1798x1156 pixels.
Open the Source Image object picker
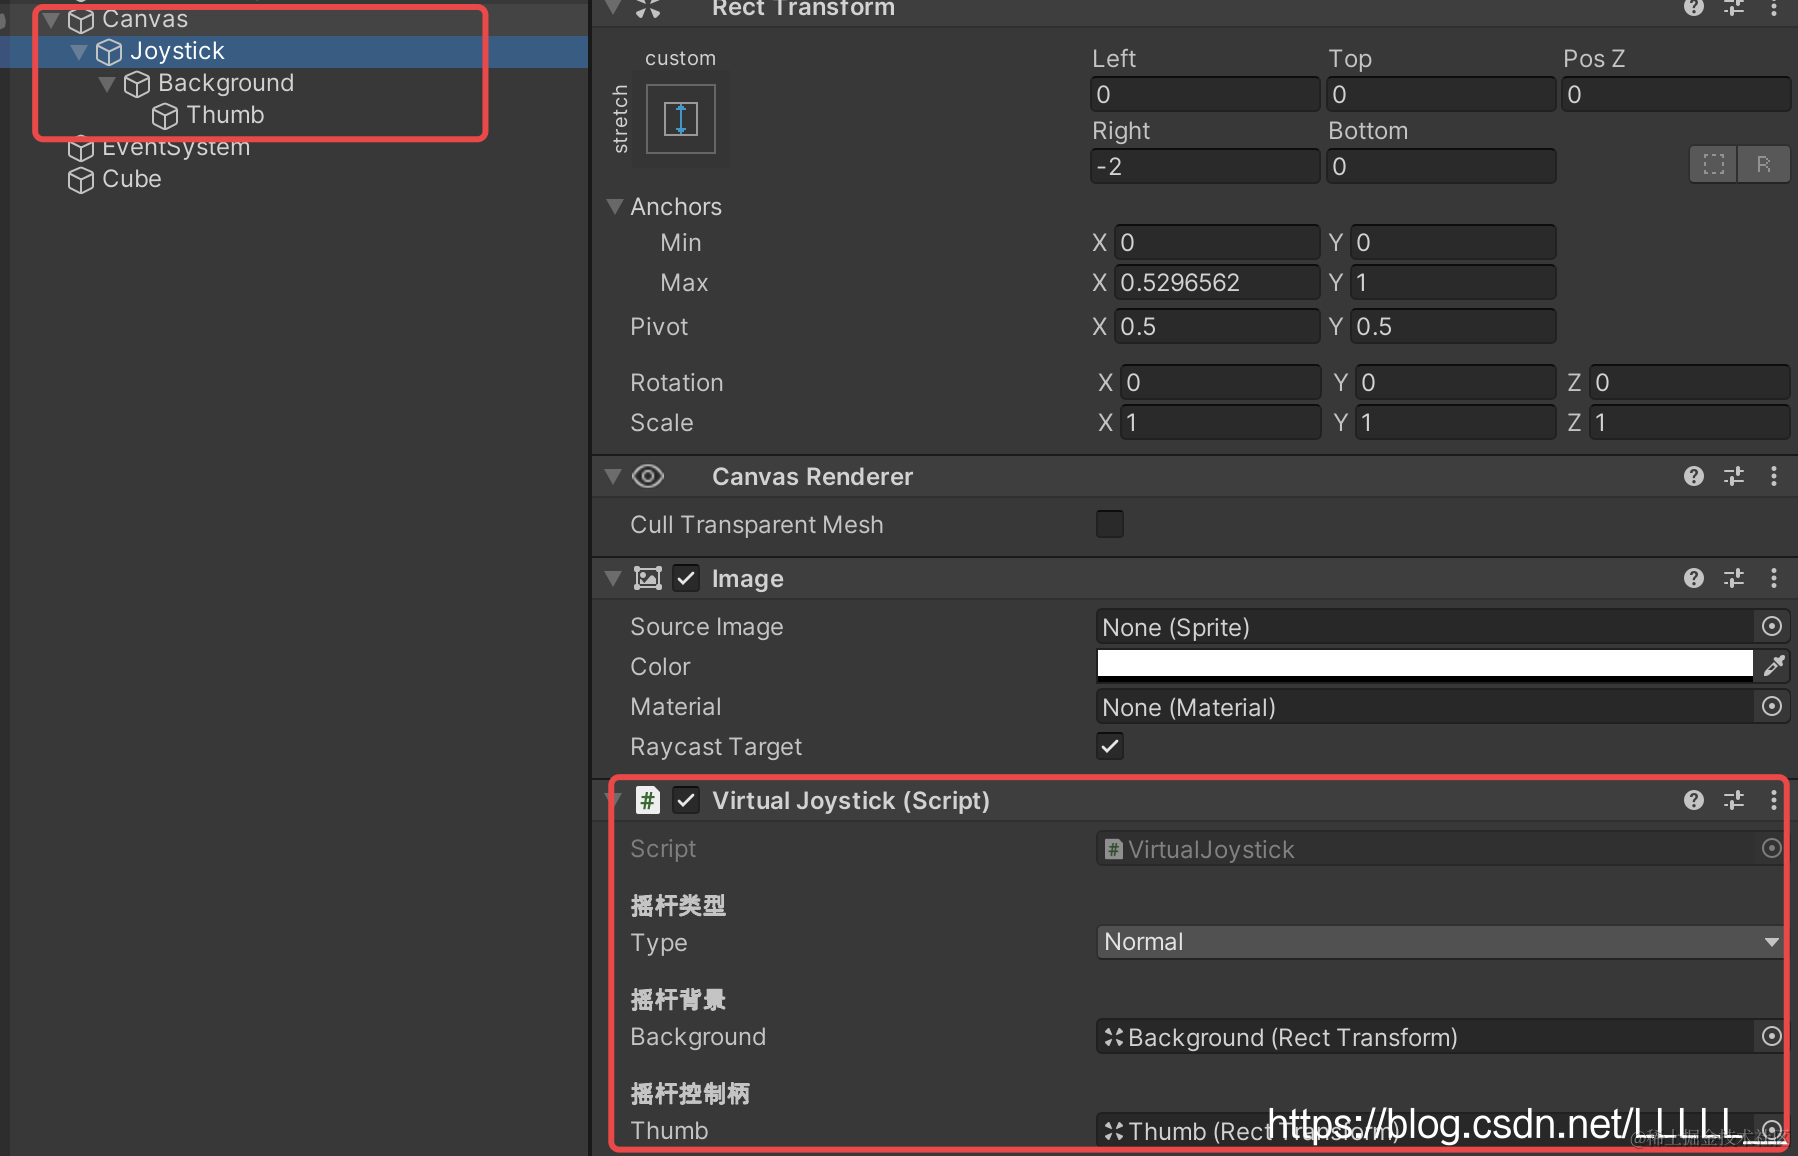(1771, 626)
